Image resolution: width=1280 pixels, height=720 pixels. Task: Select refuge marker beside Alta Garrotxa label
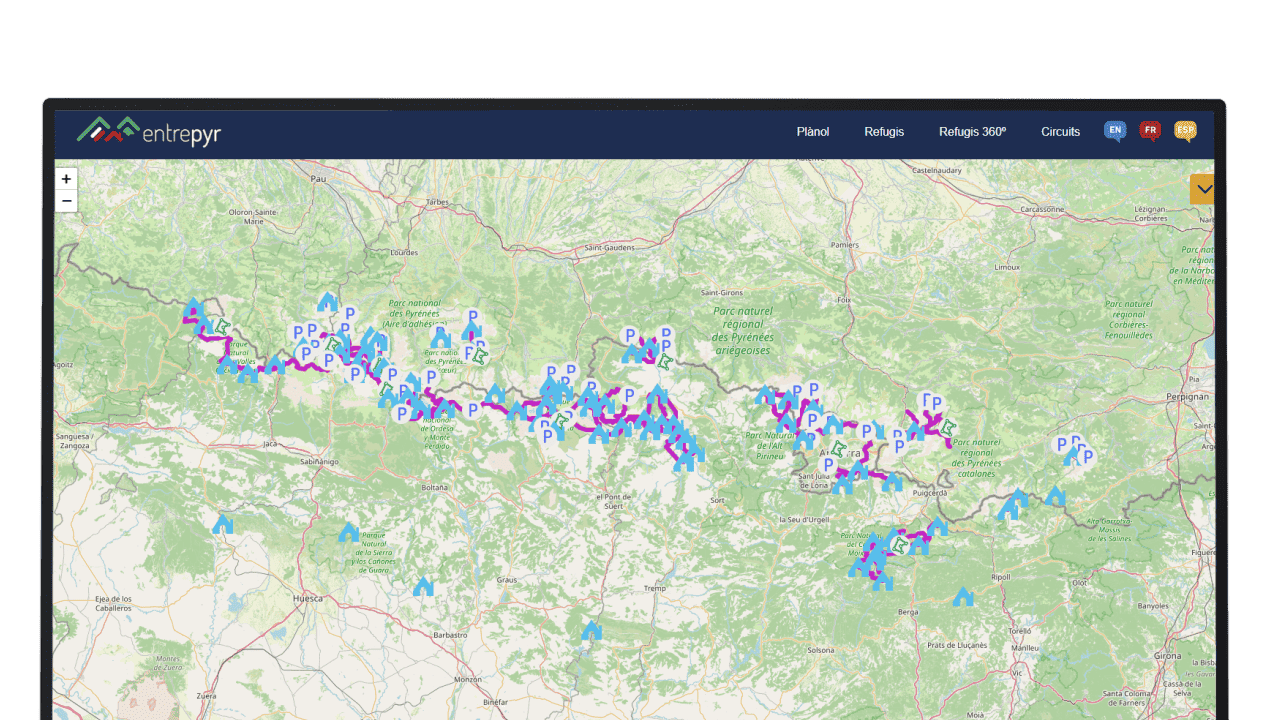pos(1055,496)
